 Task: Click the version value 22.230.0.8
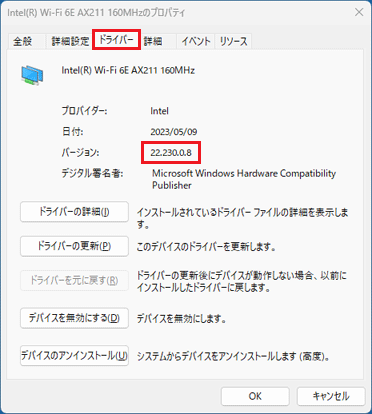click(x=171, y=153)
